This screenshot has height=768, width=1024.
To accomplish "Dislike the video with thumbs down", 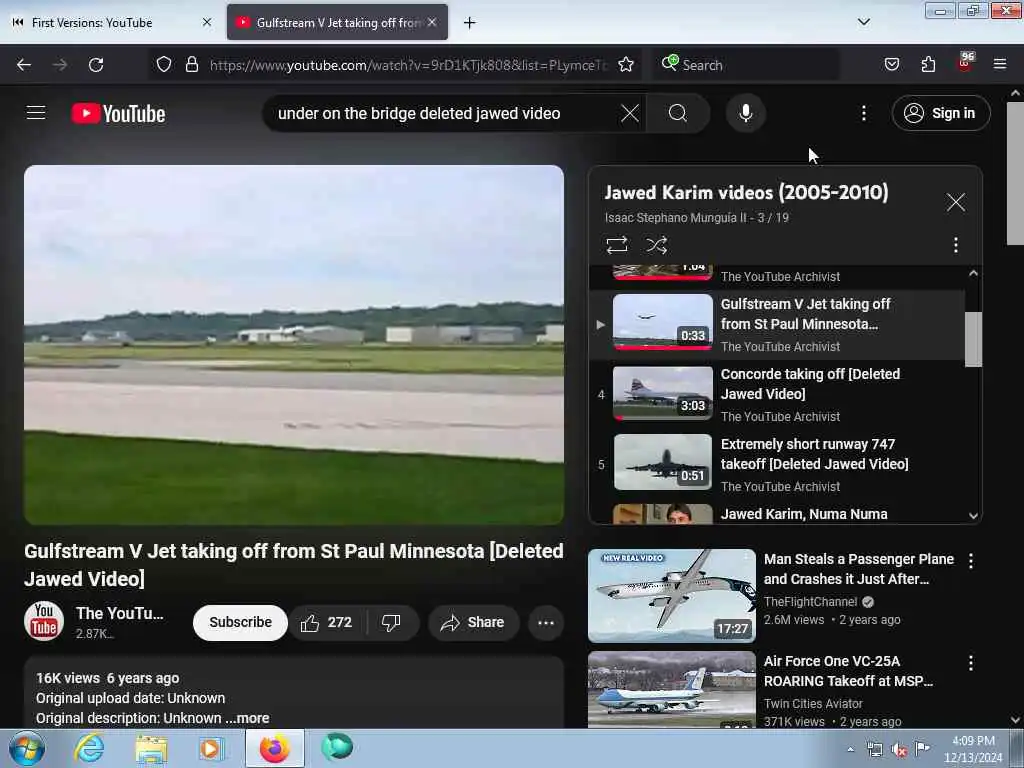I will click(391, 622).
